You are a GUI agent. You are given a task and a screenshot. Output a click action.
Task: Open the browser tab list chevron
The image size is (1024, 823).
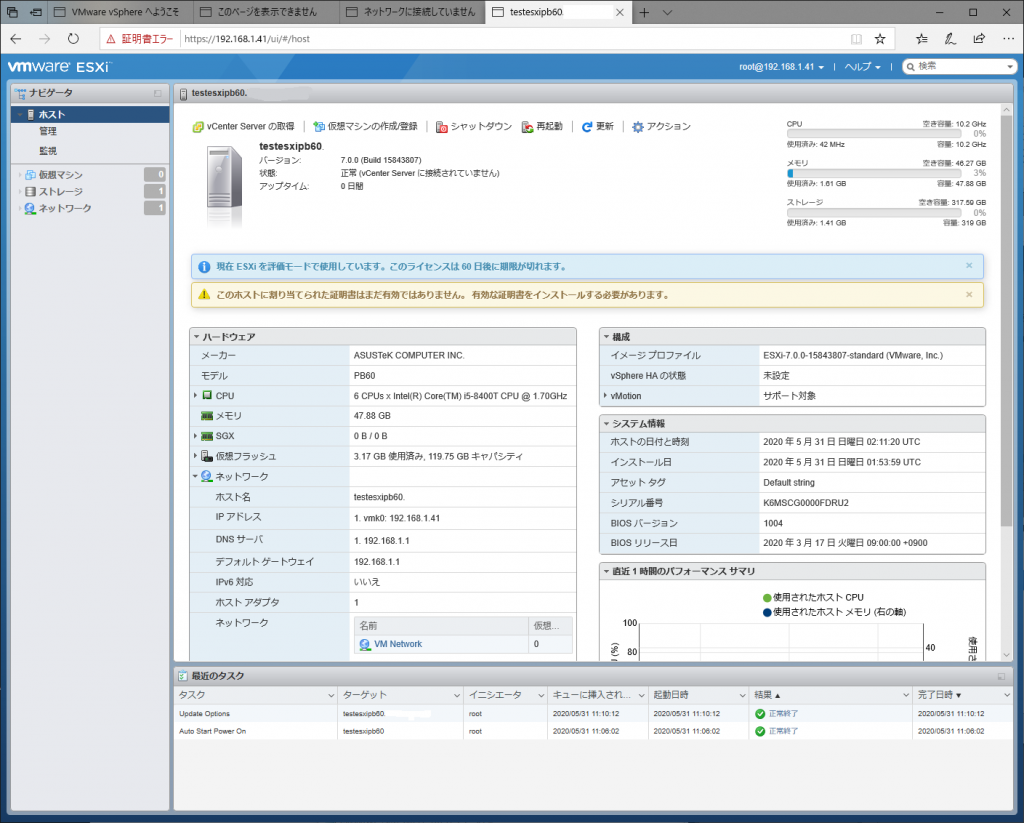click(x=667, y=12)
